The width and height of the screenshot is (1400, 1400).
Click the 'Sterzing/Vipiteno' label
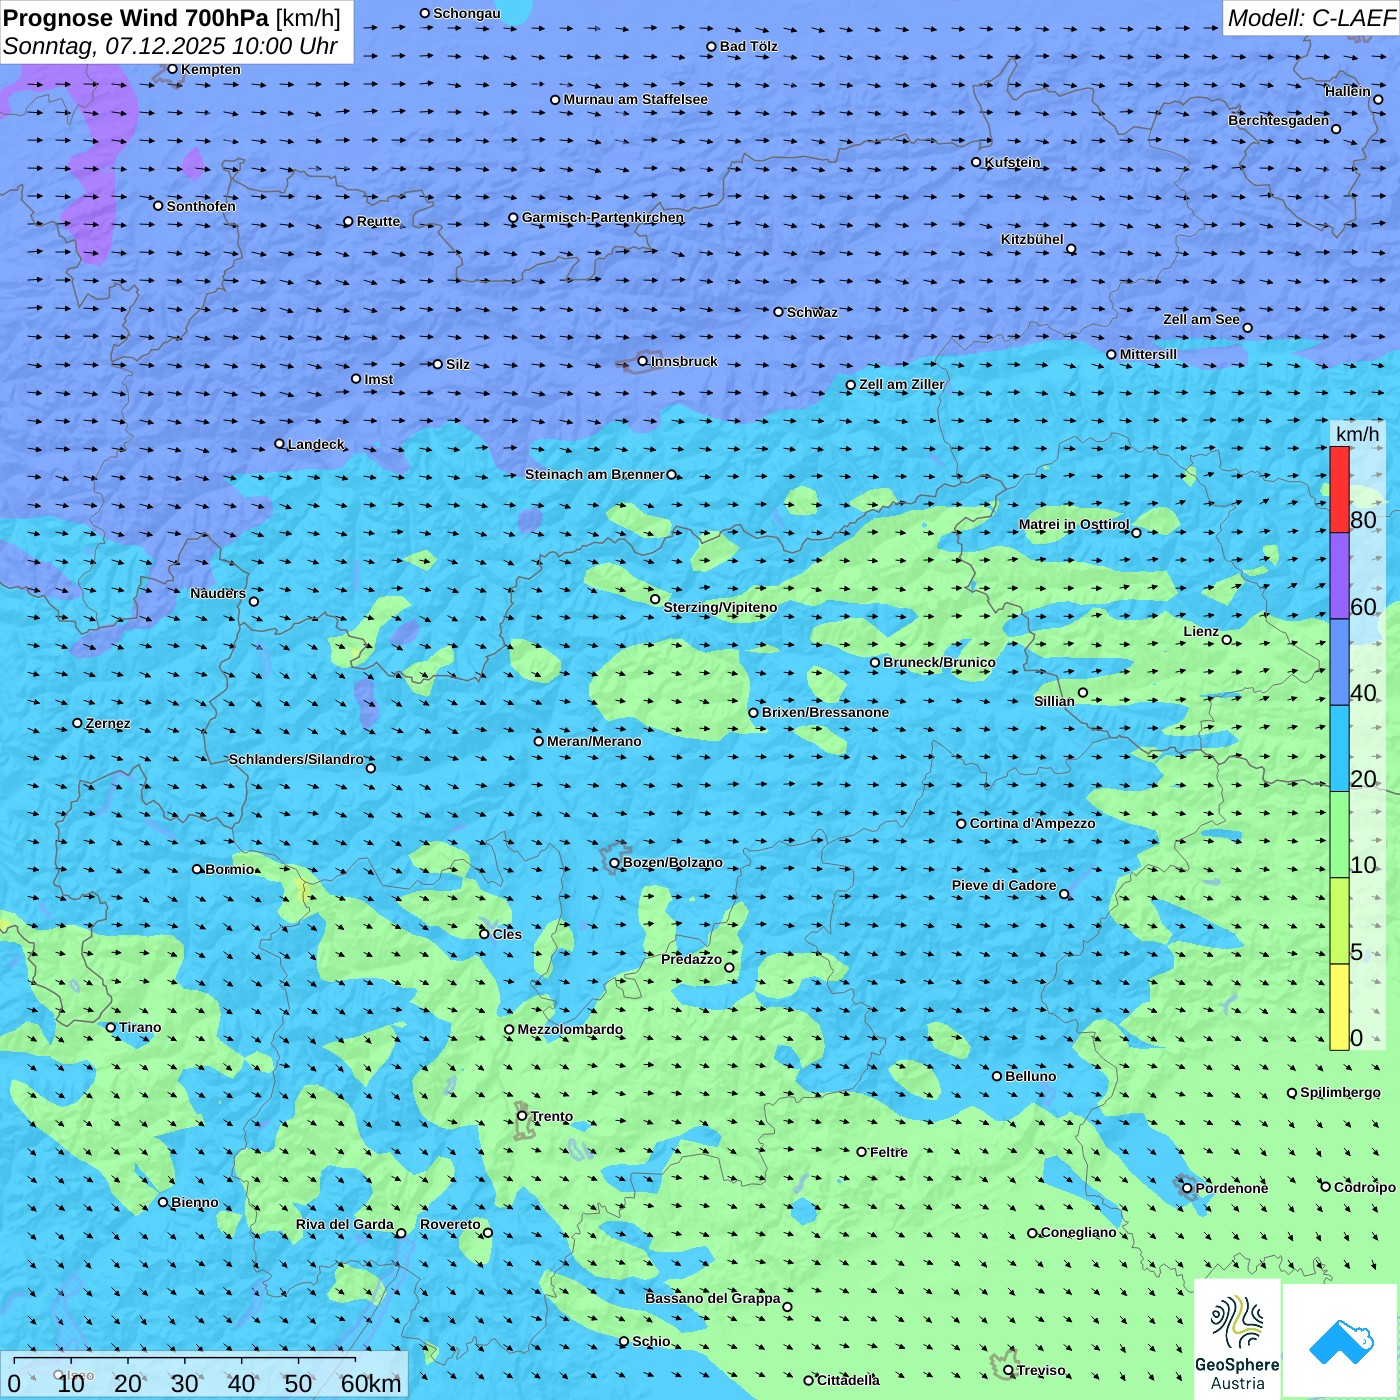pyautogui.click(x=720, y=607)
